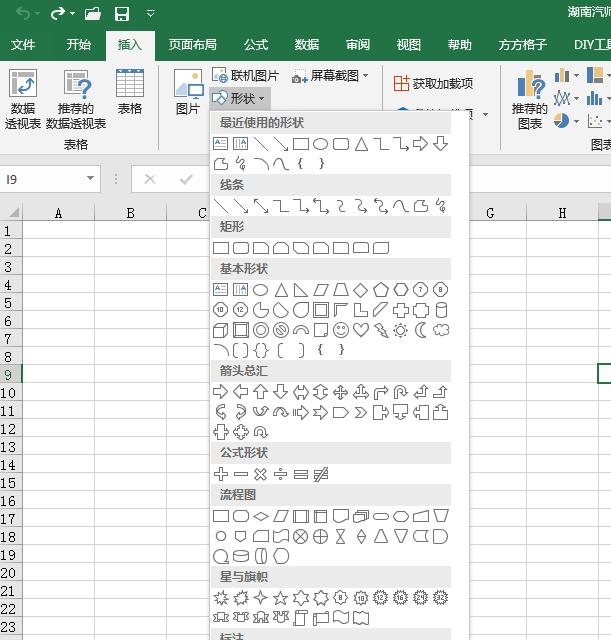
Task: Click the Name Box showing I9
Action: pos(44,179)
